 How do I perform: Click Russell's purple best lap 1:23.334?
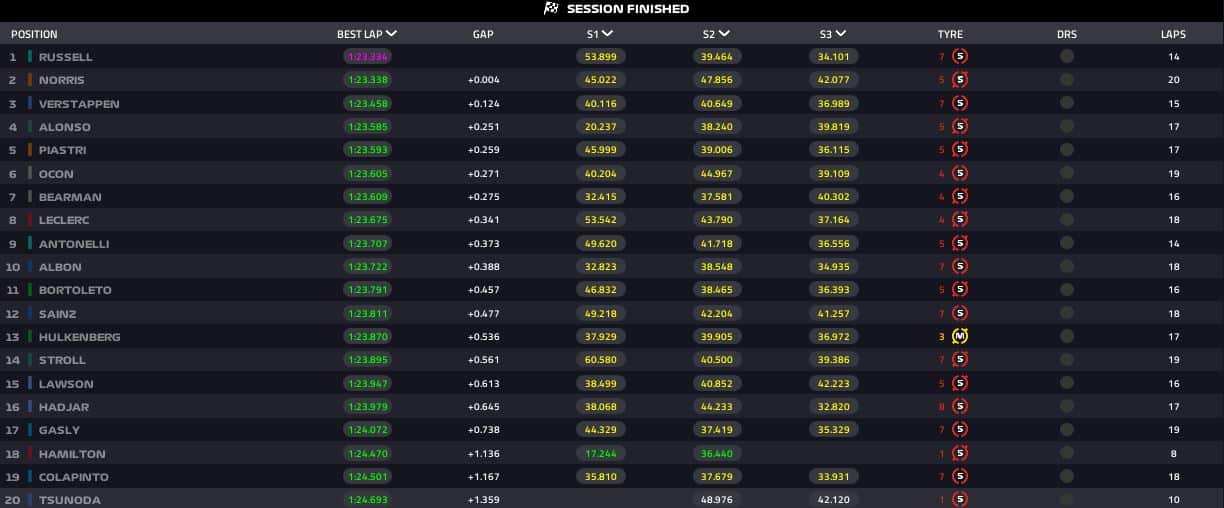point(366,57)
